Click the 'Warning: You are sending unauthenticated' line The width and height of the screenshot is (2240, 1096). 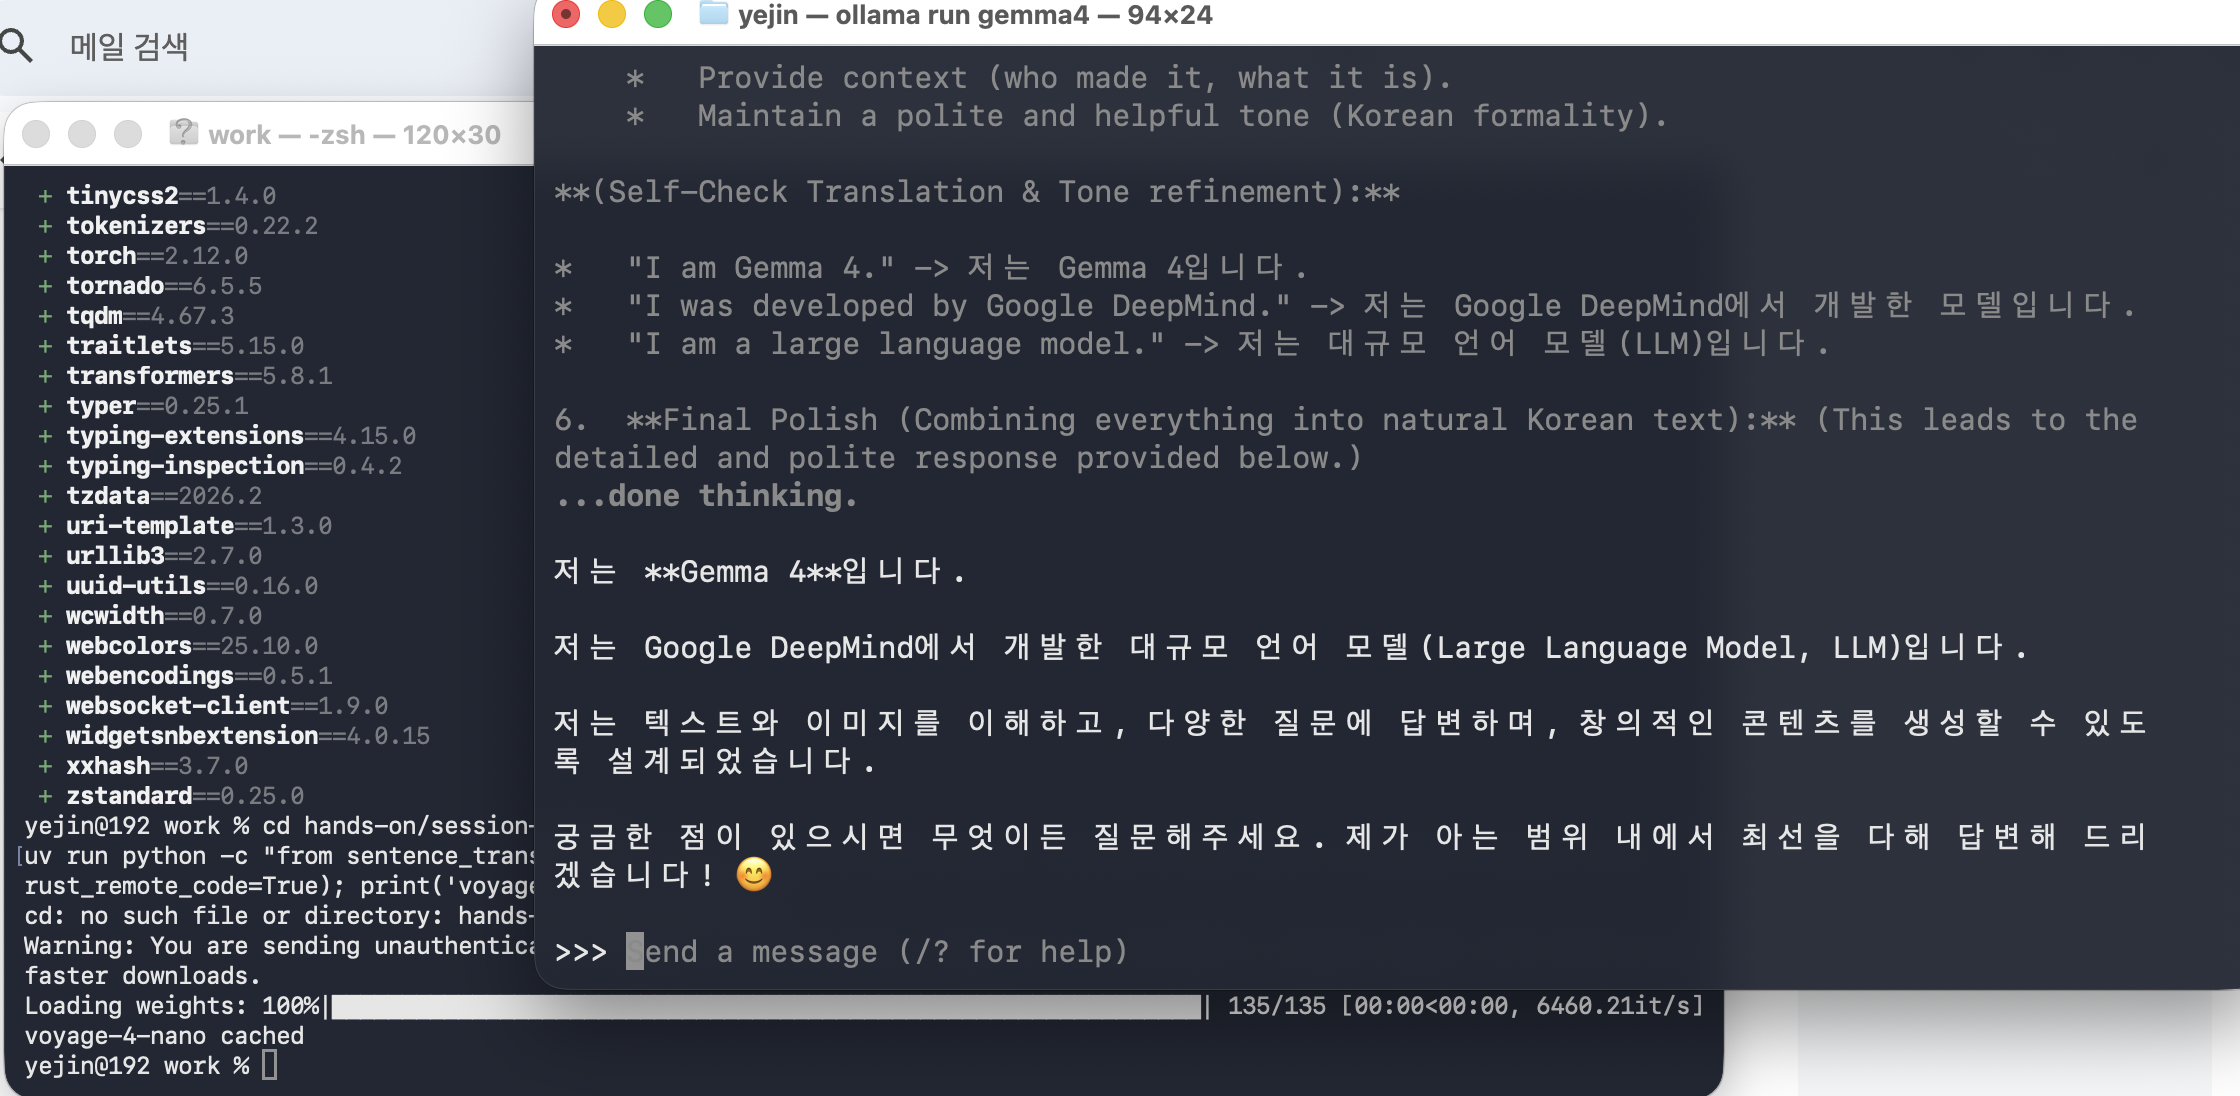coord(279,946)
